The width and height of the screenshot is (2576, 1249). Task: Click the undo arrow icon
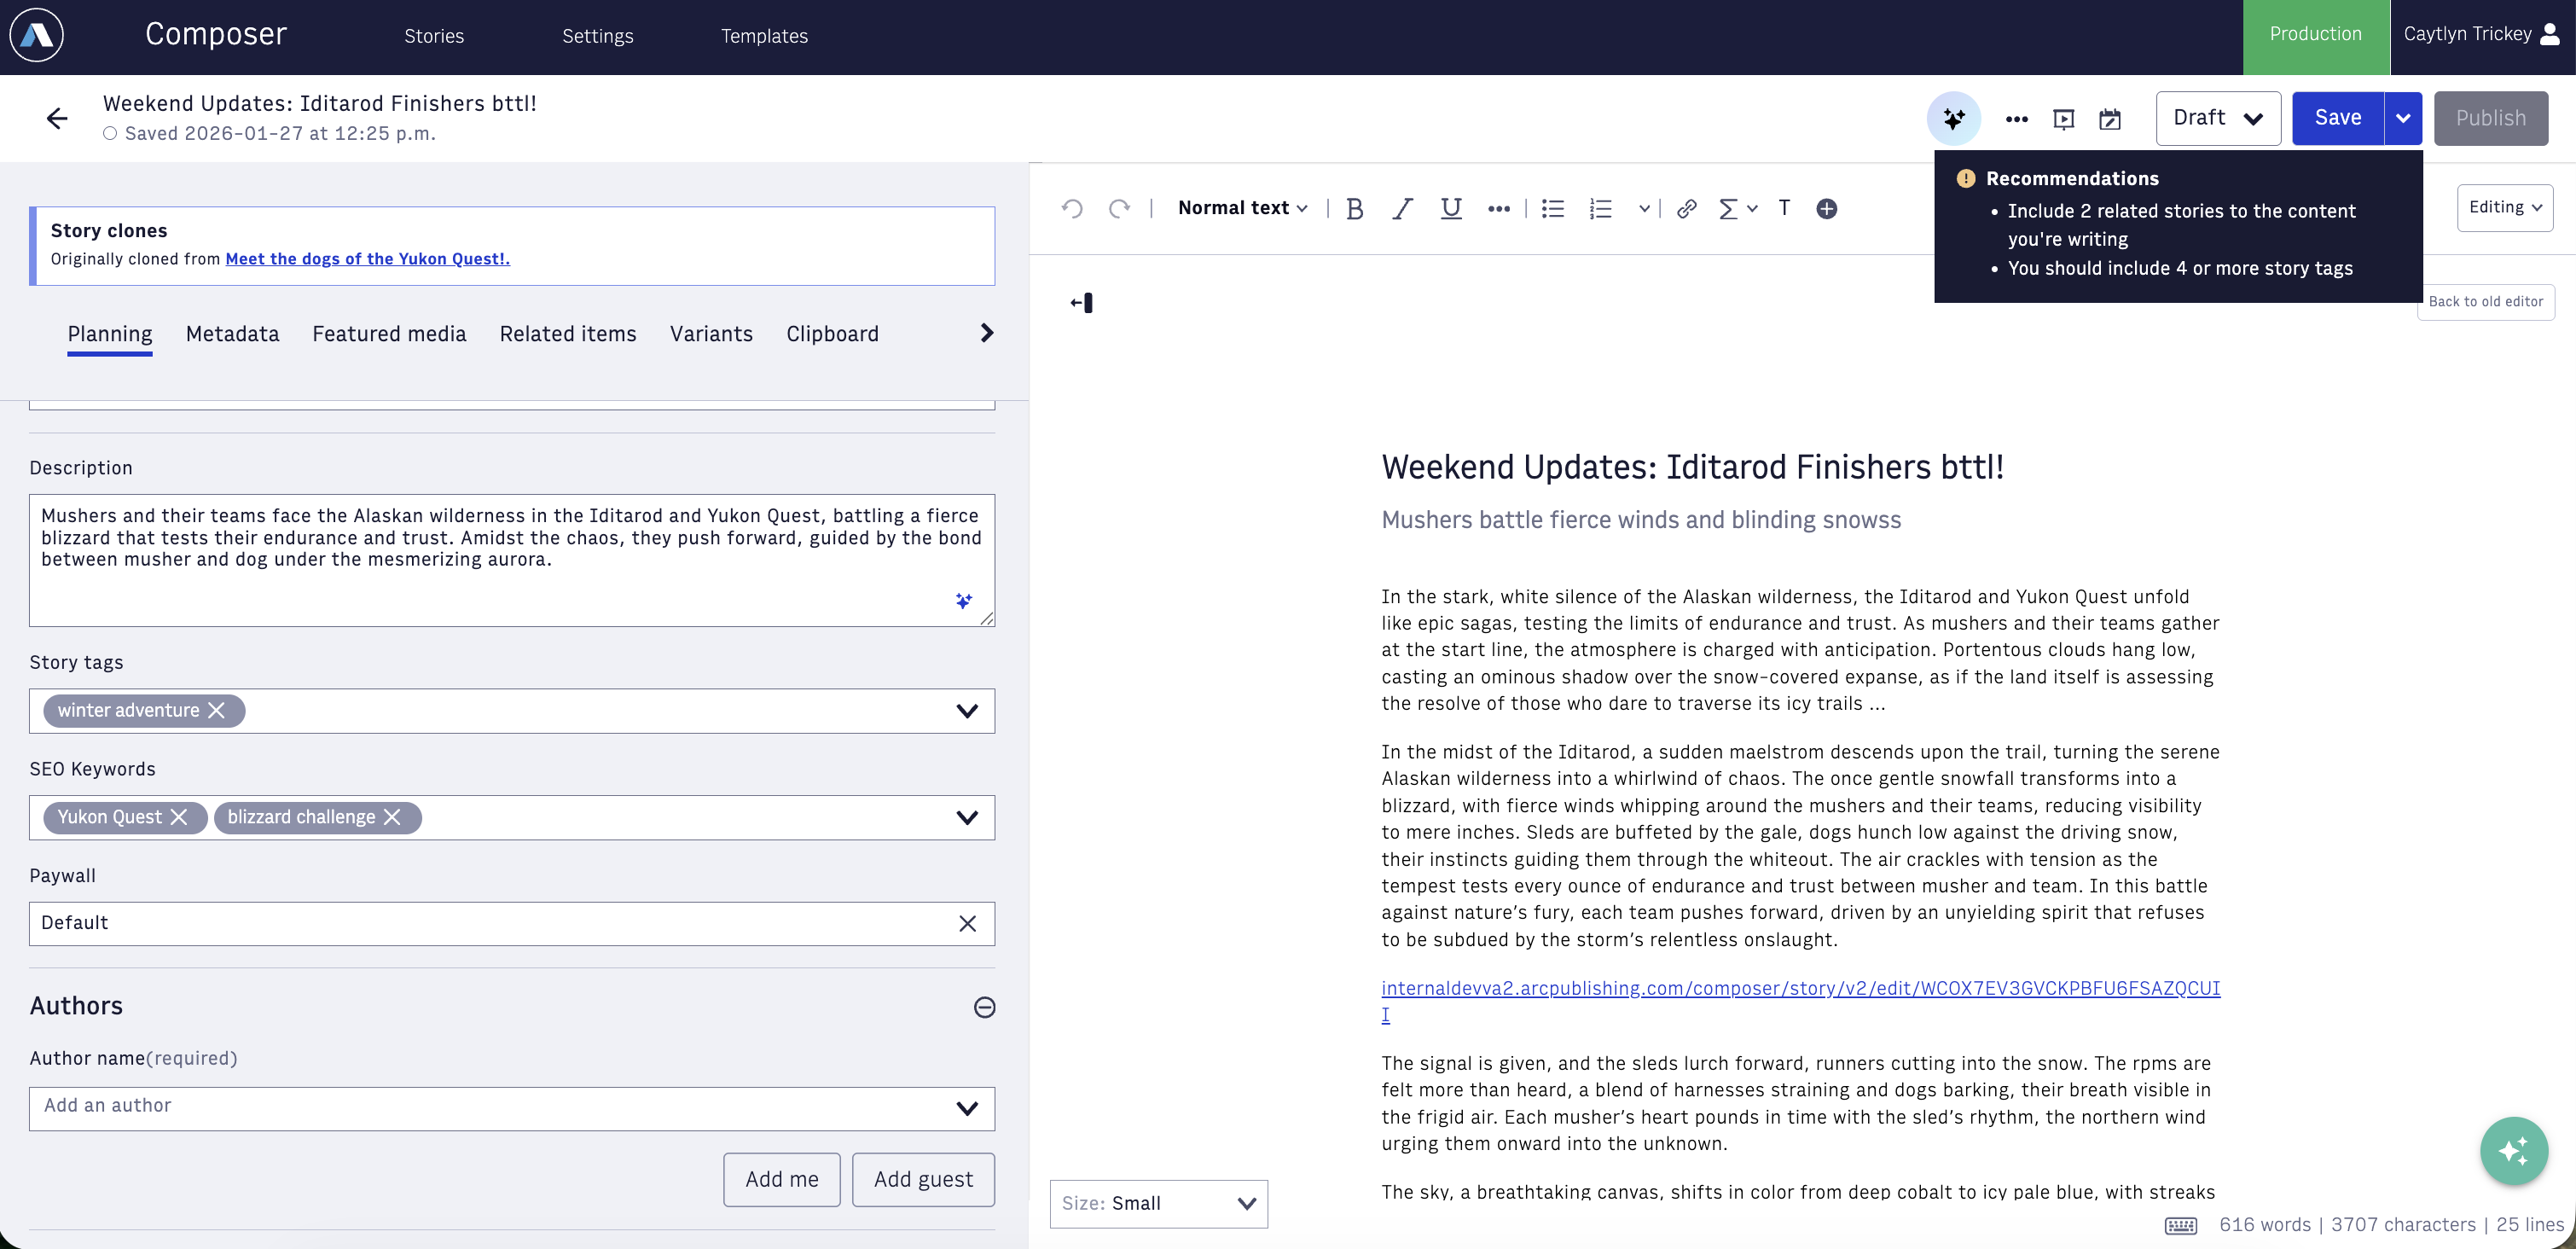coord(1072,208)
